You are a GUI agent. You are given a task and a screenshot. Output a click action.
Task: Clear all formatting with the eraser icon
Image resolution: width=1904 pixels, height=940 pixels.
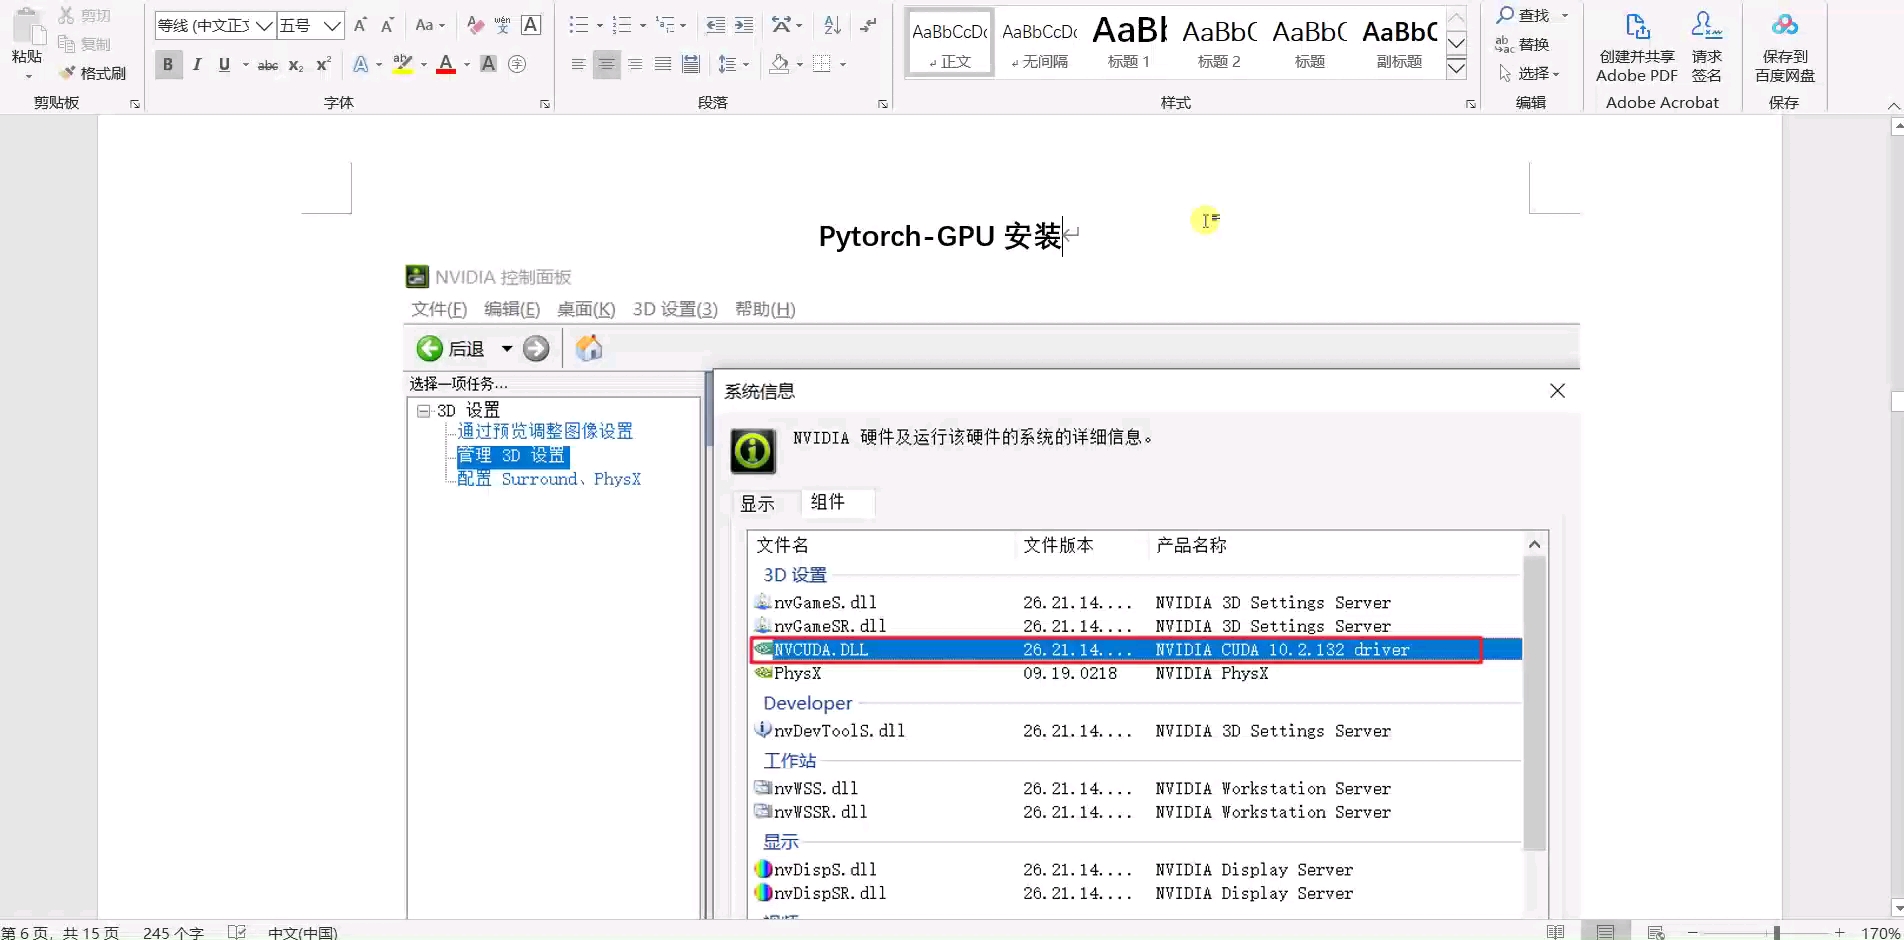tap(475, 25)
